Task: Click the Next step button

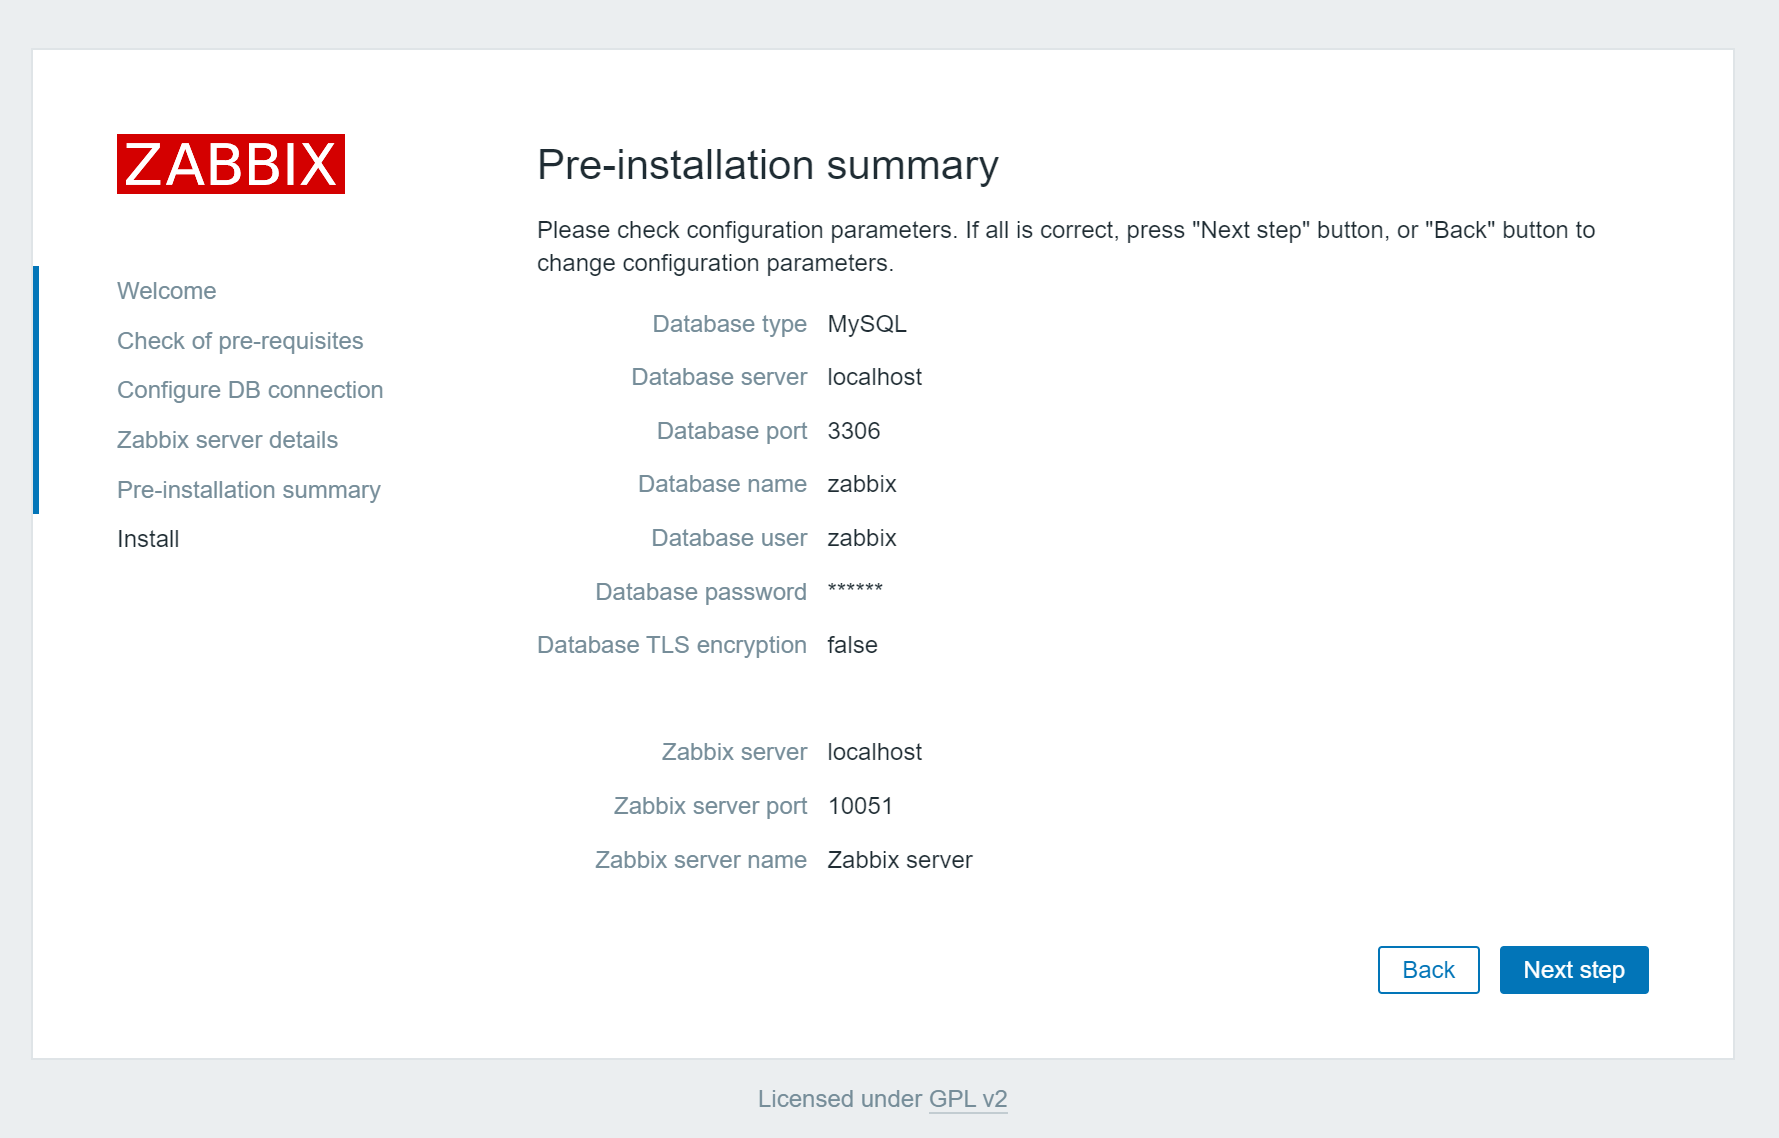Action: click(x=1573, y=970)
